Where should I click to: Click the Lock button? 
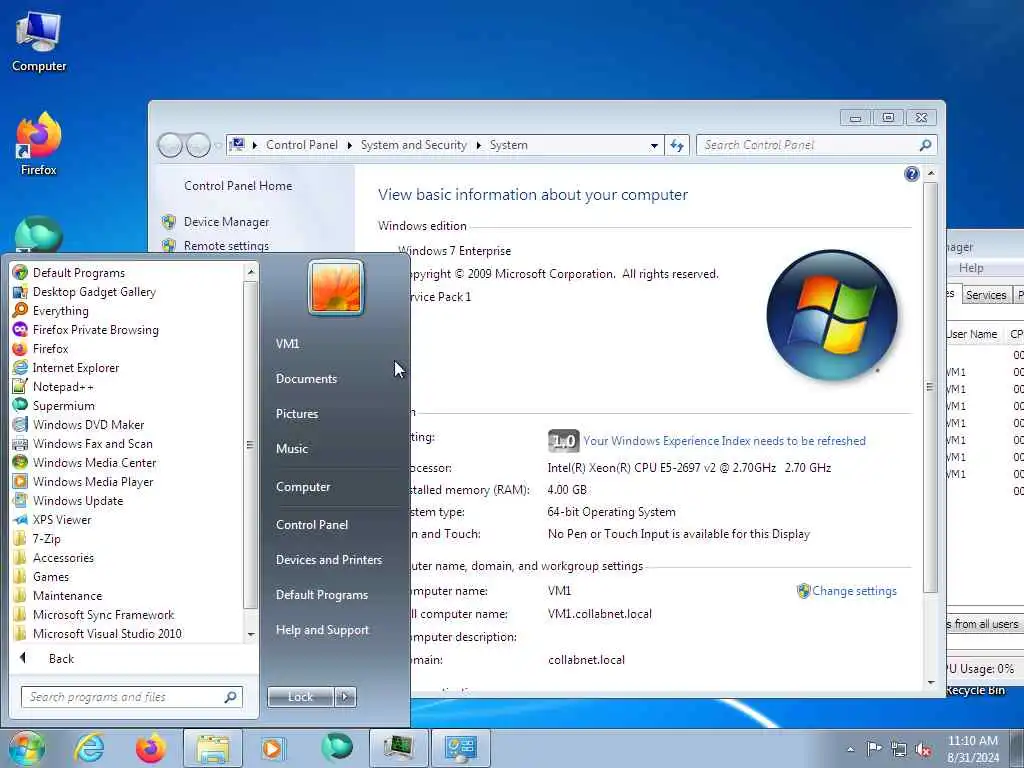[300, 697]
